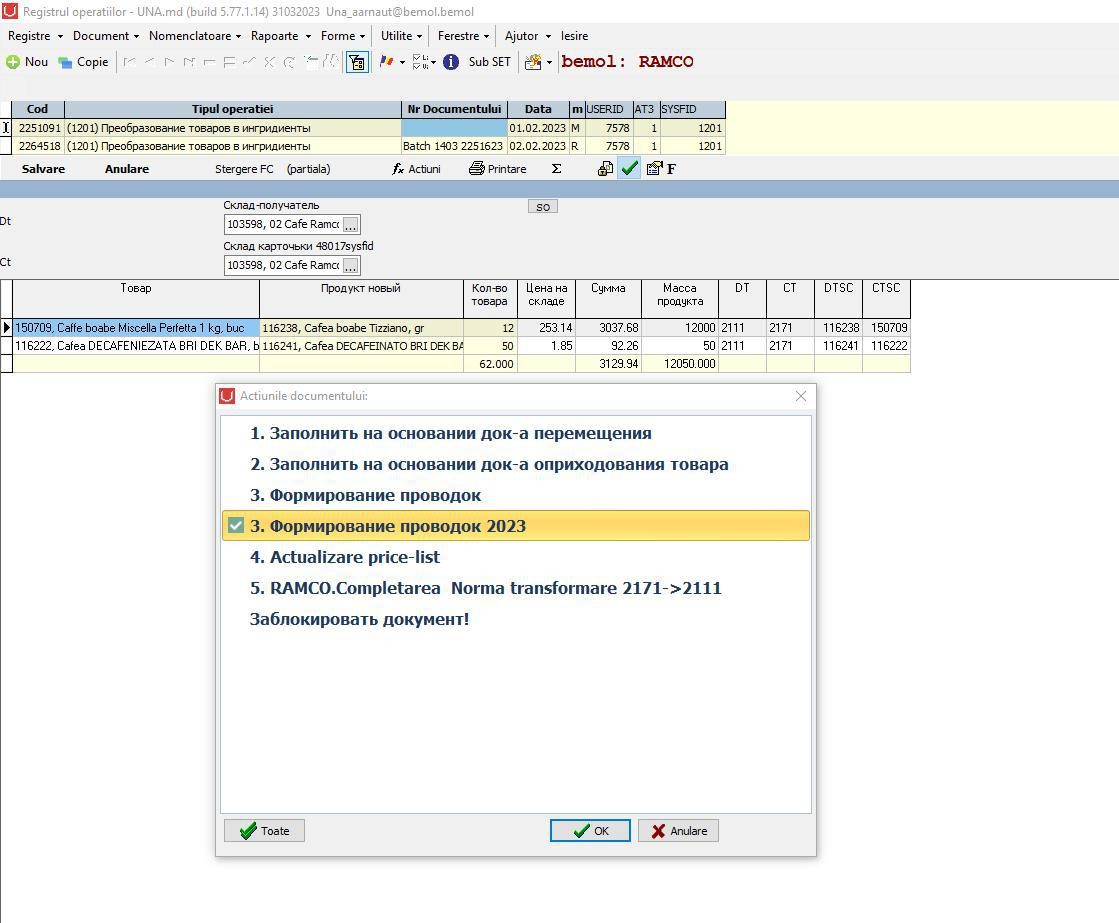Image resolution: width=1119 pixels, height=923 pixels.
Task: Click the cell 116238, Cafea boabe Tizziano, gr
Action: (x=361, y=328)
